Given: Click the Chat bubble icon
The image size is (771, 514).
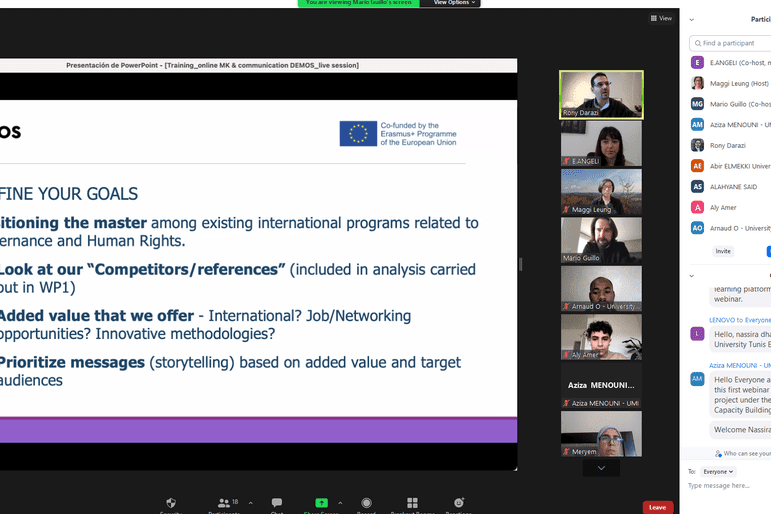Looking at the screenshot, I should 277,503.
